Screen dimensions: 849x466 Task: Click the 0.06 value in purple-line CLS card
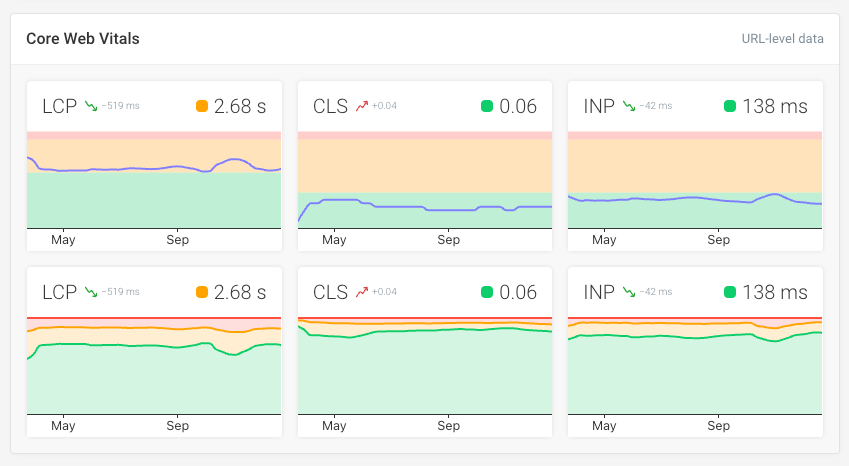(x=518, y=106)
